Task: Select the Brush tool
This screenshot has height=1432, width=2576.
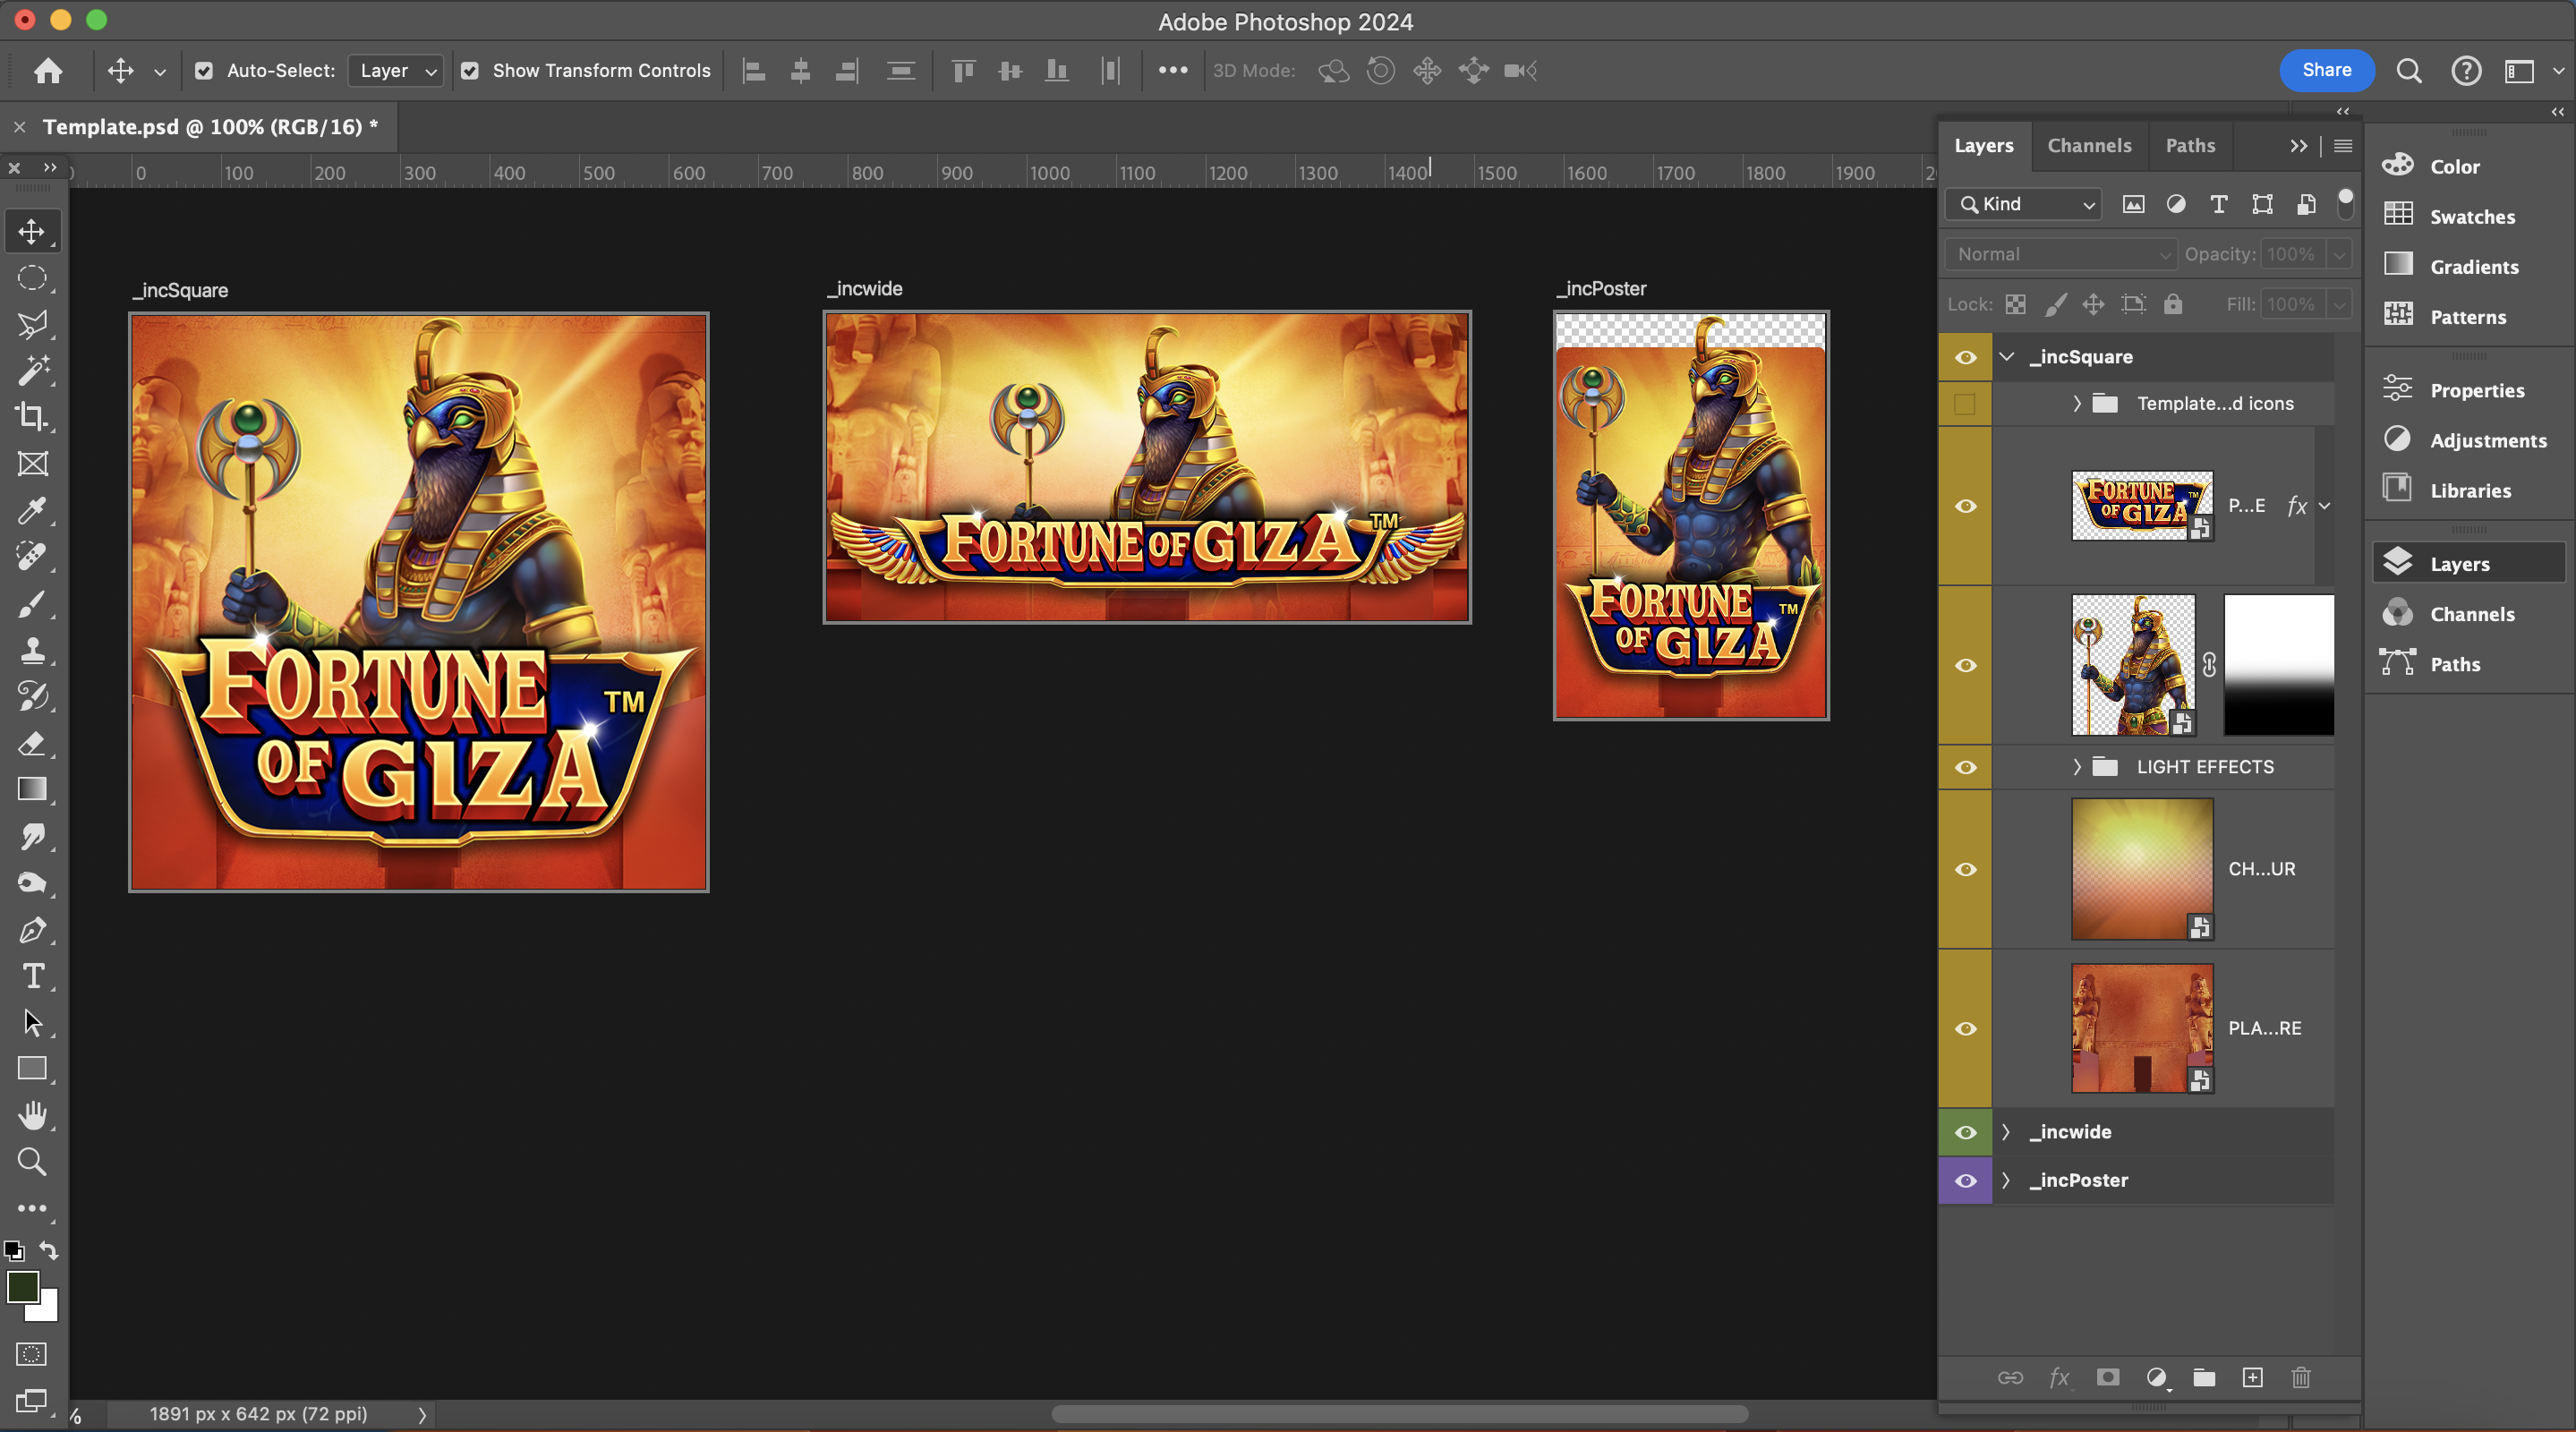Action: [32, 603]
